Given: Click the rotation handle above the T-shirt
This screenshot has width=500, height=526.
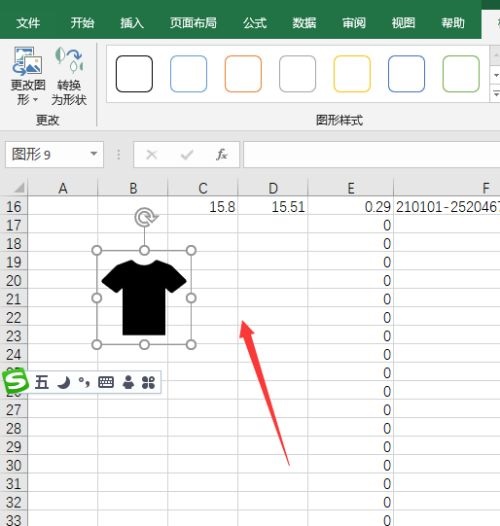Looking at the screenshot, I should pyautogui.click(x=145, y=217).
